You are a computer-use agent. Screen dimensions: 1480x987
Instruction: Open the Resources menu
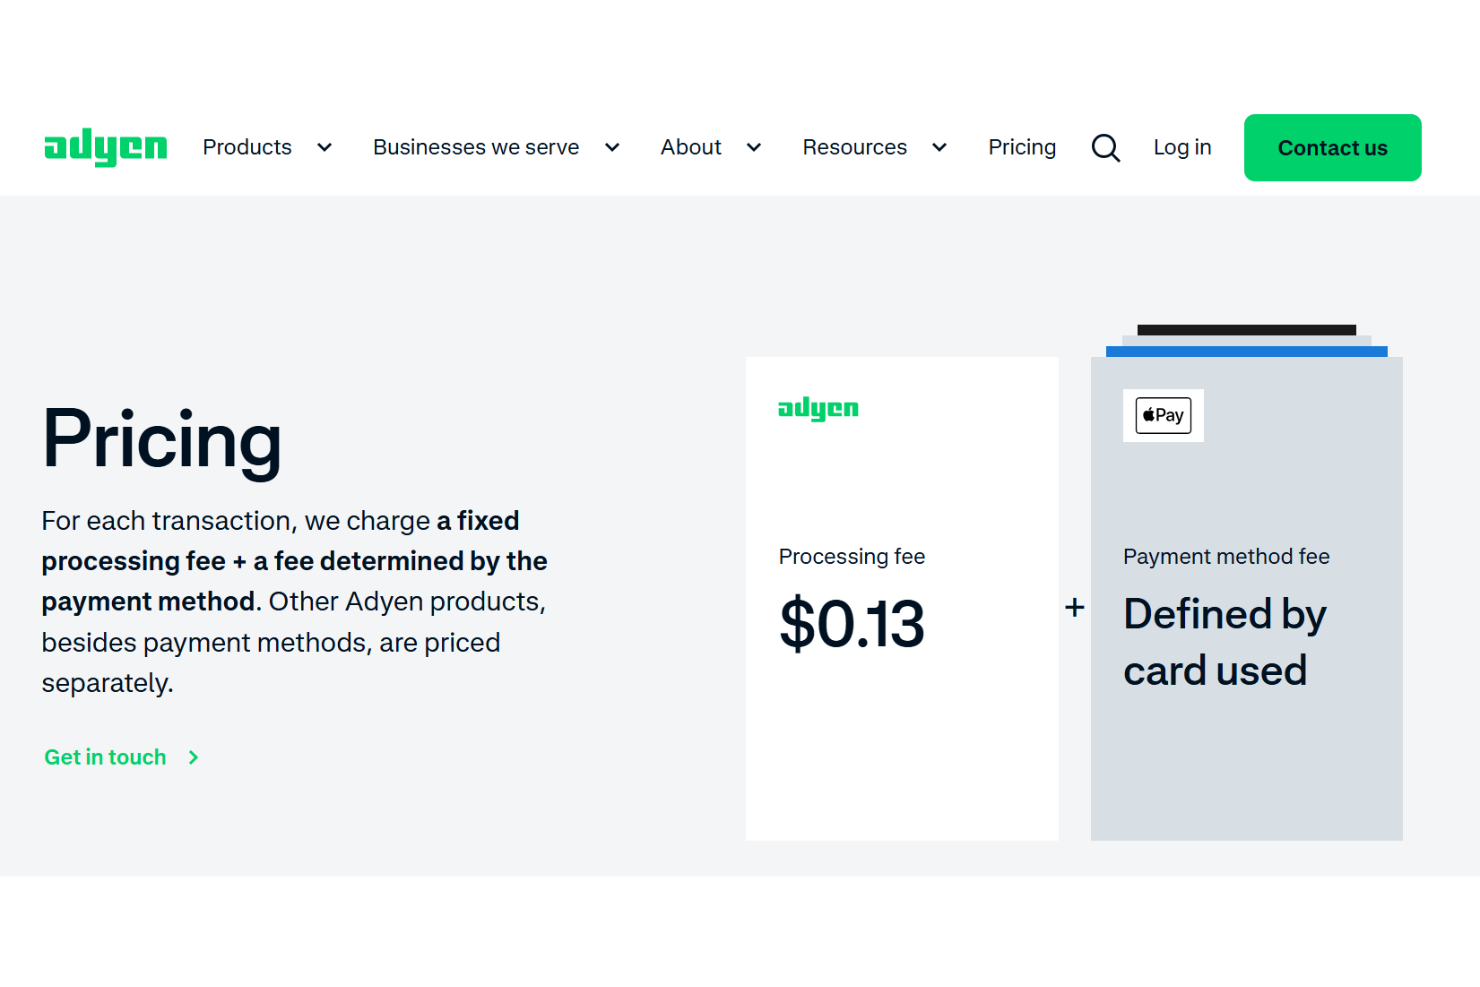[855, 147]
